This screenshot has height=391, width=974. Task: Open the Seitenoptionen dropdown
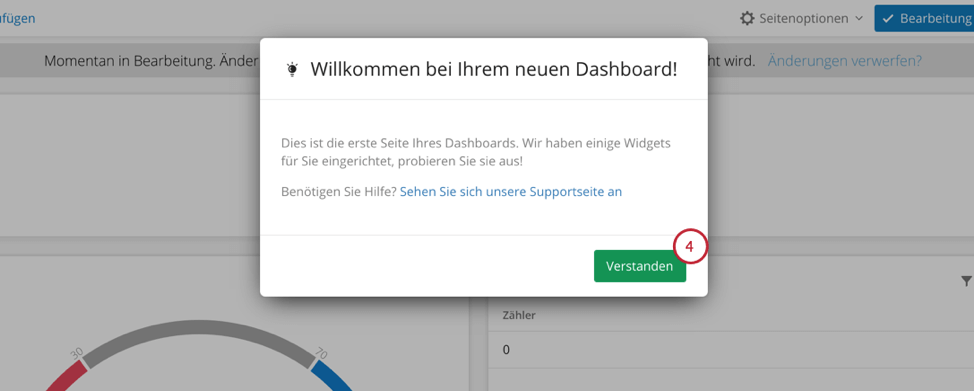point(801,18)
